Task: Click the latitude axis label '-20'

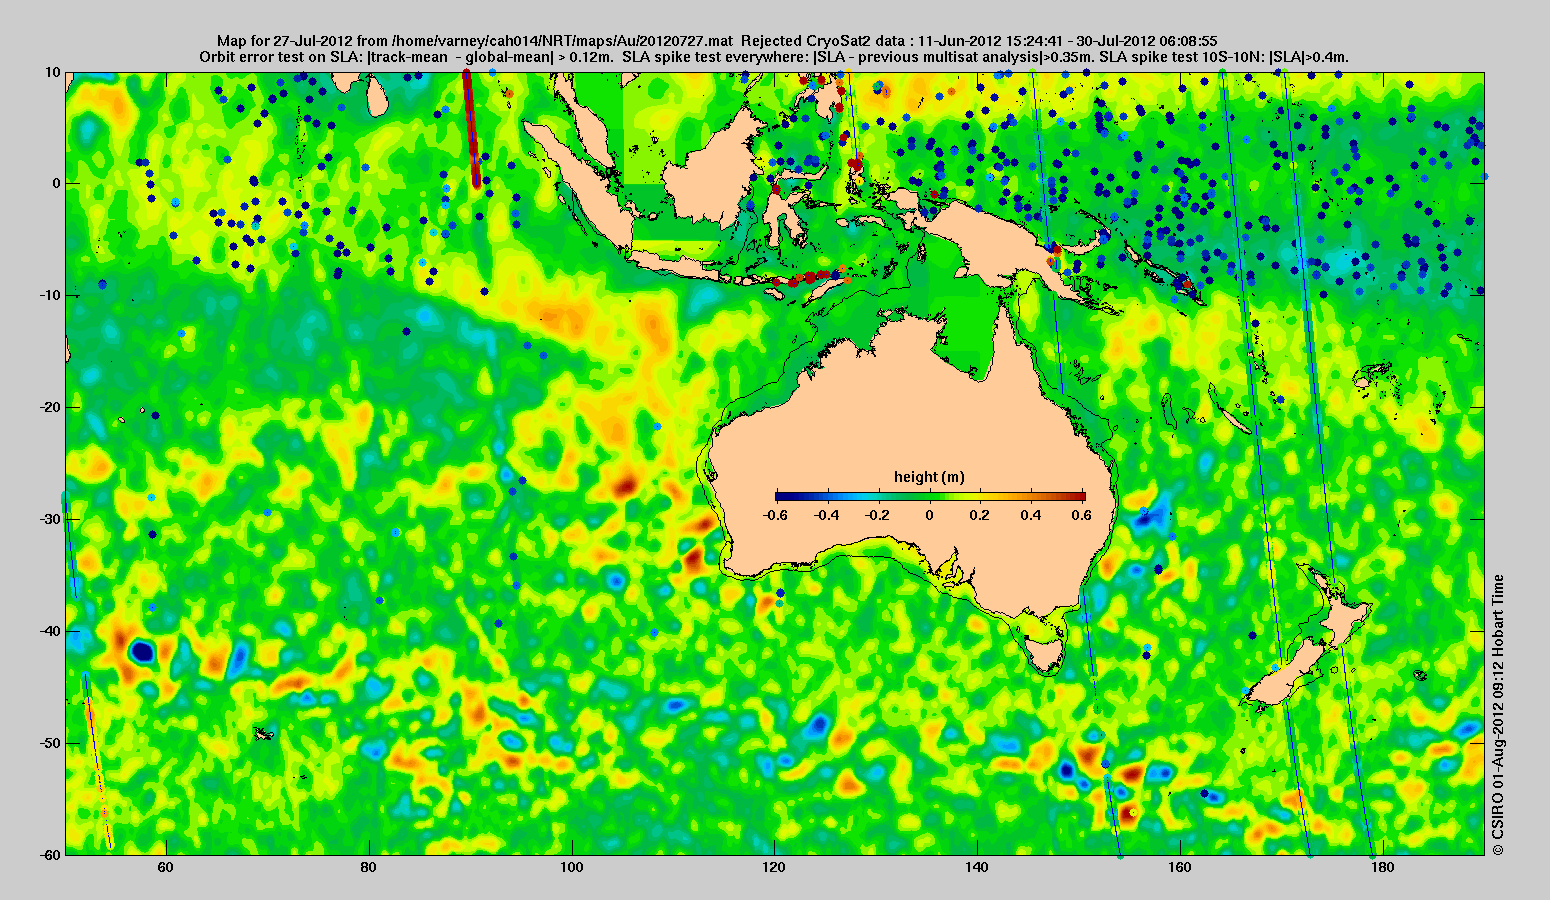Action: 50,408
